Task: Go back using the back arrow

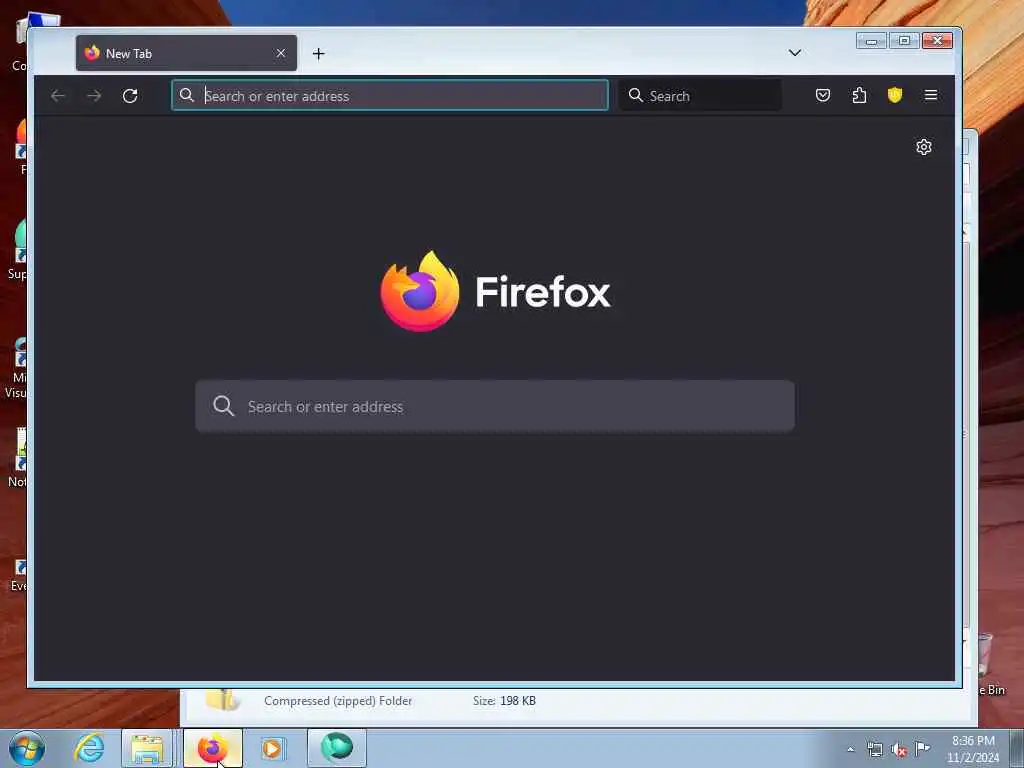Action: pos(58,96)
